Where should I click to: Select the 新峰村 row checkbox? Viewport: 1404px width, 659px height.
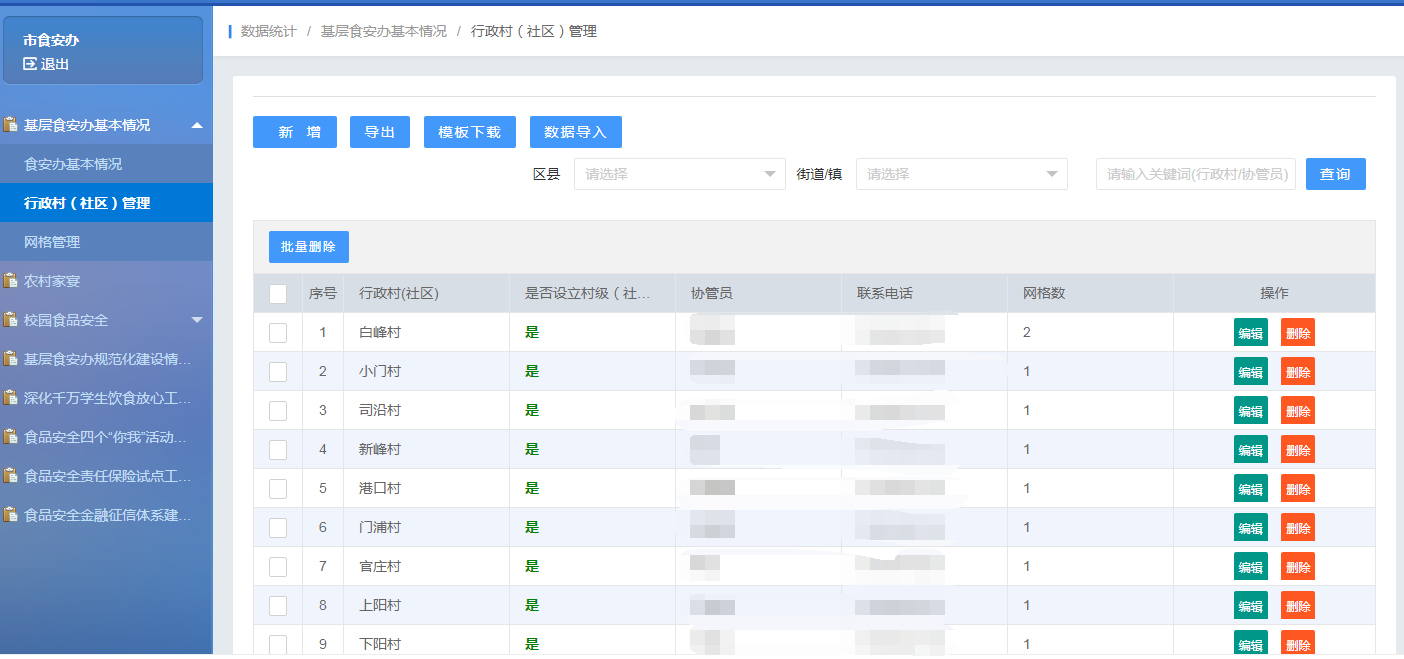click(x=278, y=449)
